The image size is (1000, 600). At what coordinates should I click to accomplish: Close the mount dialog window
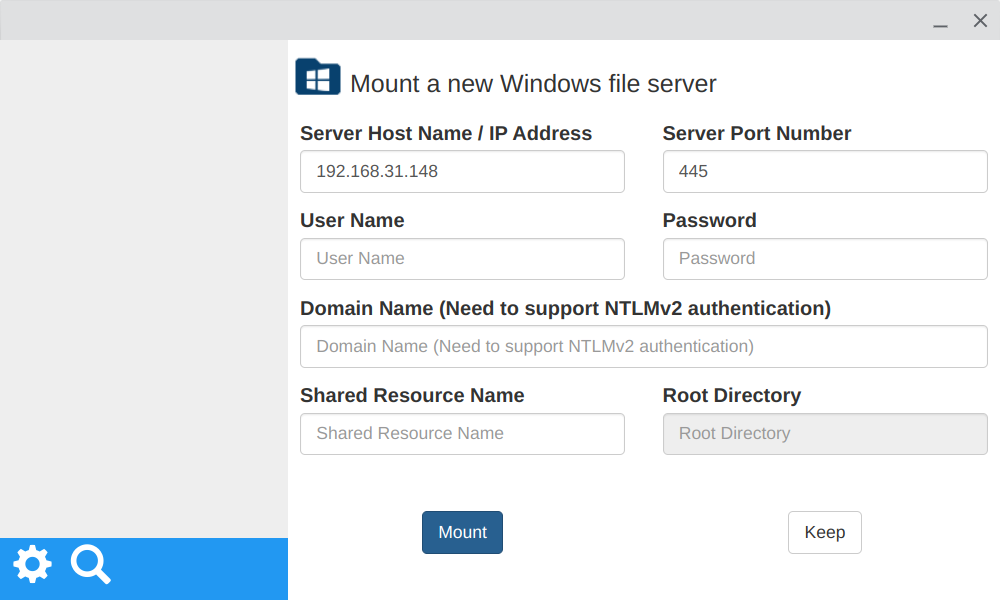coord(980,21)
